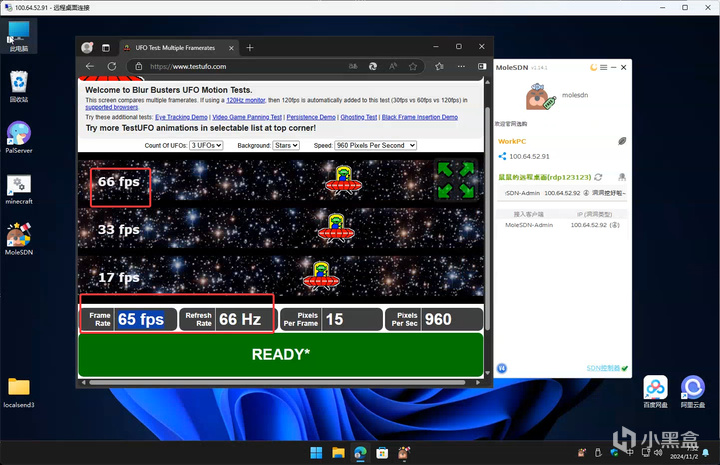Viewport: 720px width, 465px height.
Task: Add page to favorites with star icon
Action: (x=413, y=67)
